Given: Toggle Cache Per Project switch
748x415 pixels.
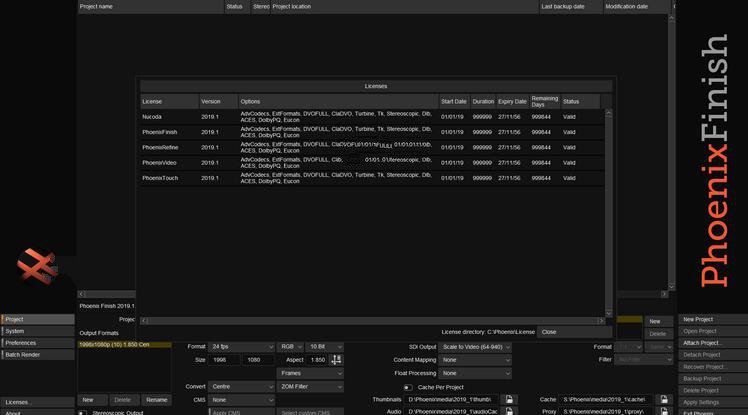Looking at the screenshot, I should point(408,387).
